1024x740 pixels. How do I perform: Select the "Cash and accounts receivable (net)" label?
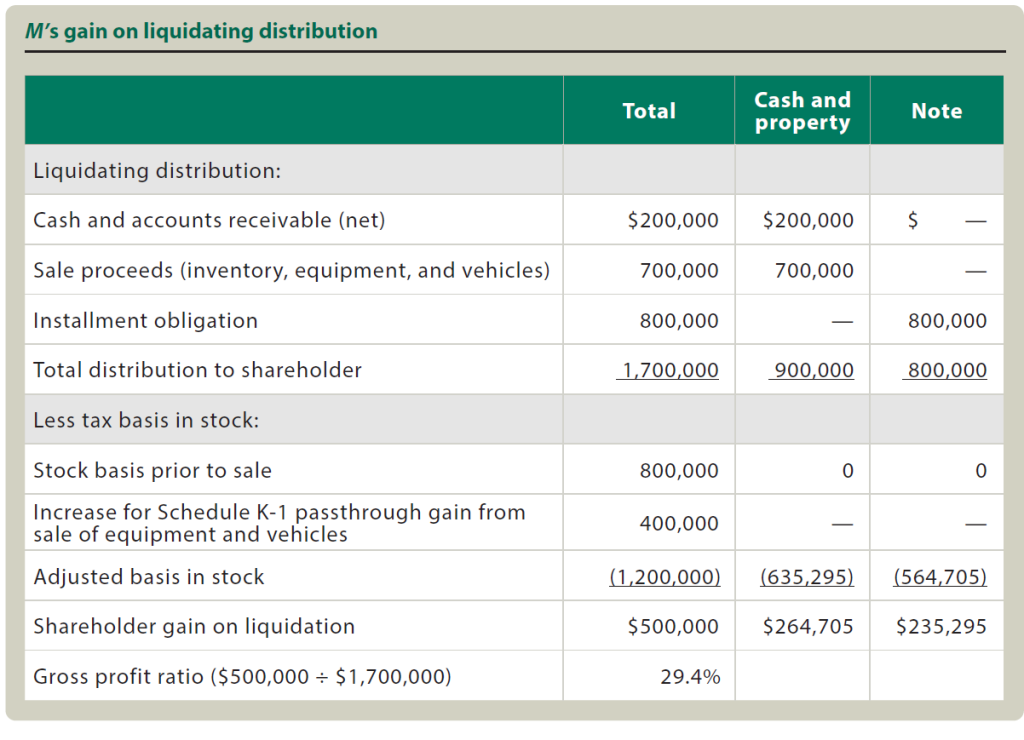click(209, 220)
